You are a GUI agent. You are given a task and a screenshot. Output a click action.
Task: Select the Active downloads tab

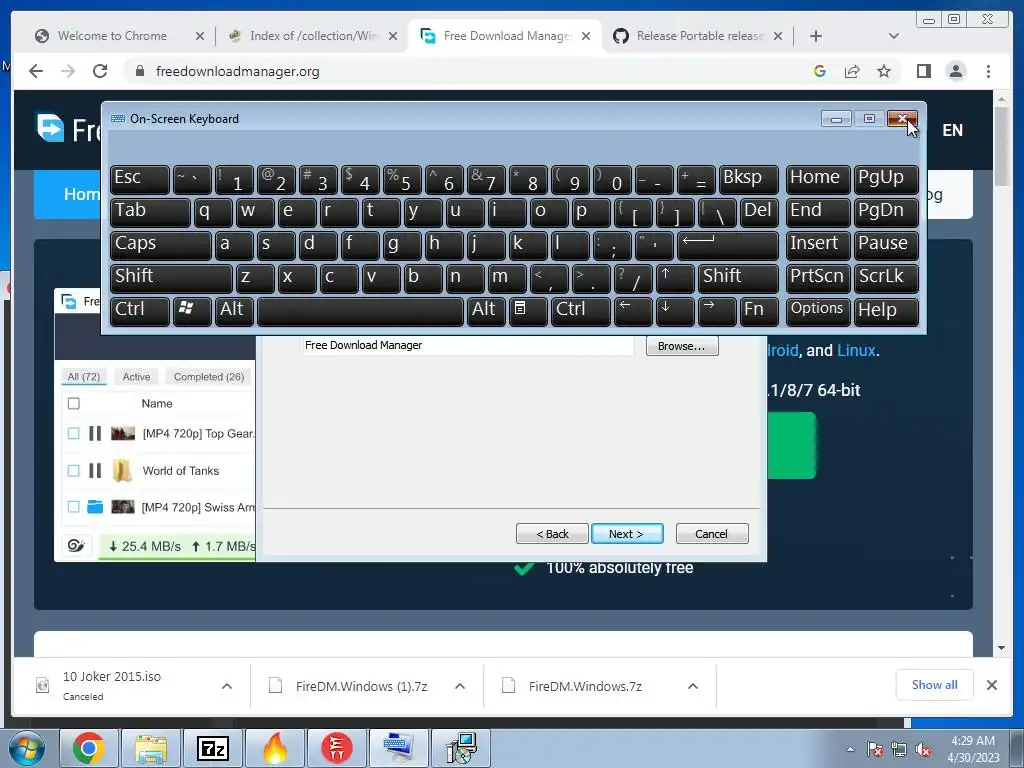136,377
